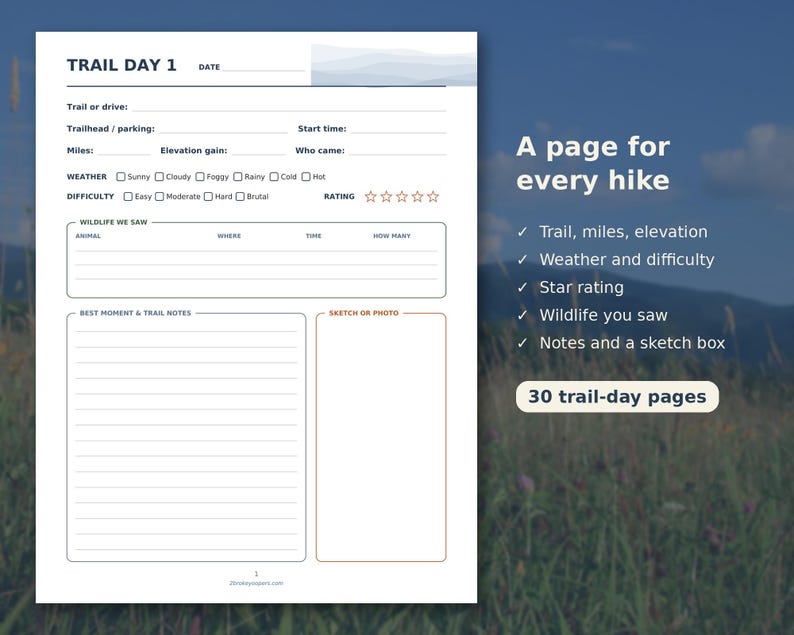Click the HOW MANY column header
The height and width of the screenshot is (635, 794).
[392, 236]
